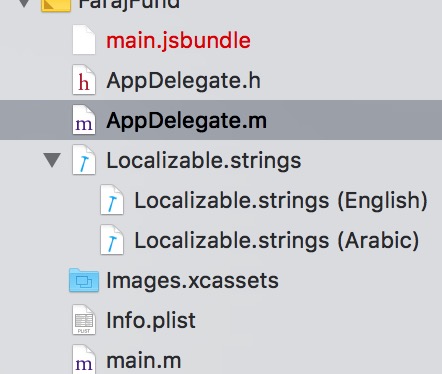
Task: Click the AppDelegate.h header file icon
Action: coord(84,80)
